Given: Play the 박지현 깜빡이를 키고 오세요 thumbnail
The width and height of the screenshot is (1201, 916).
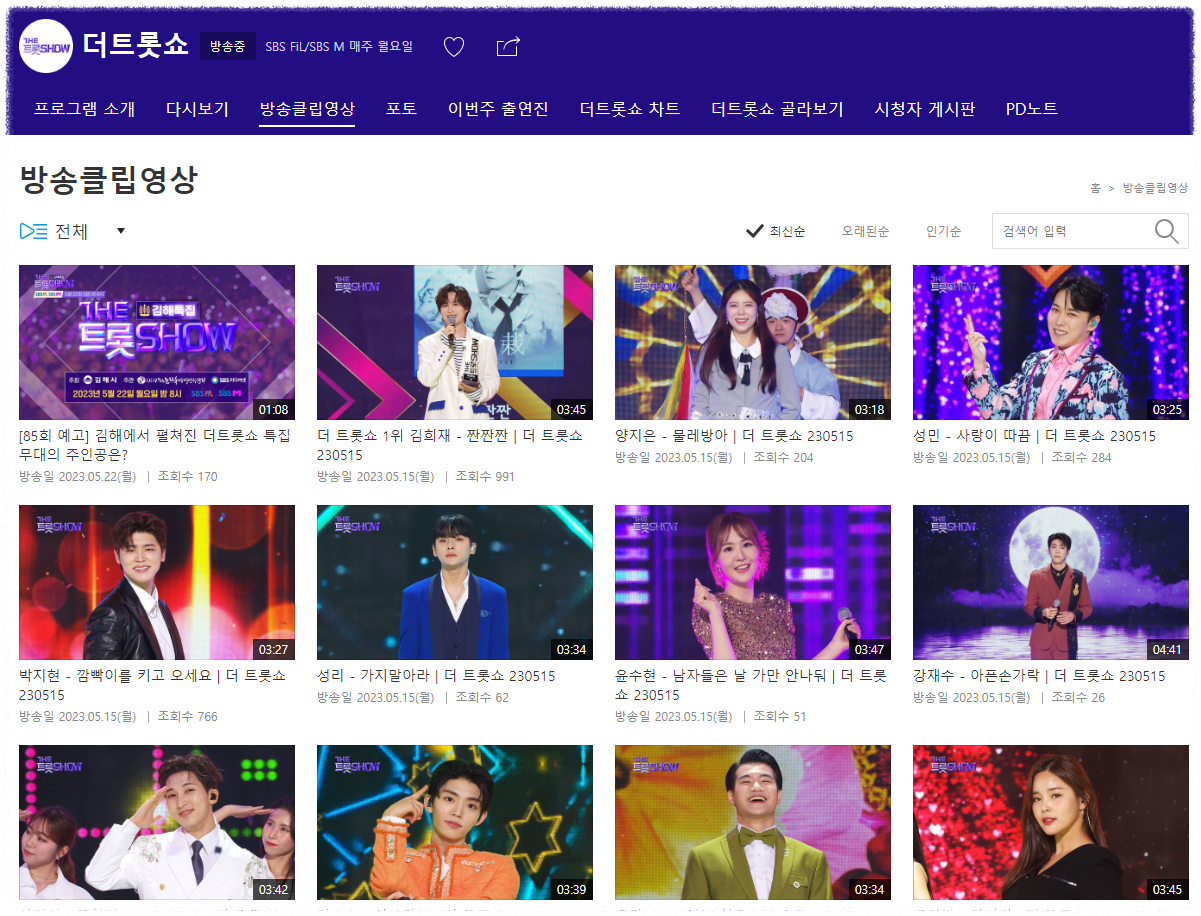Looking at the screenshot, I should [x=157, y=582].
